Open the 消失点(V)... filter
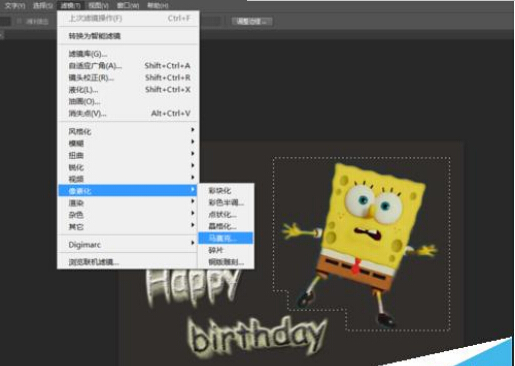Viewport: 515px width, 366px height. click(x=129, y=113)
